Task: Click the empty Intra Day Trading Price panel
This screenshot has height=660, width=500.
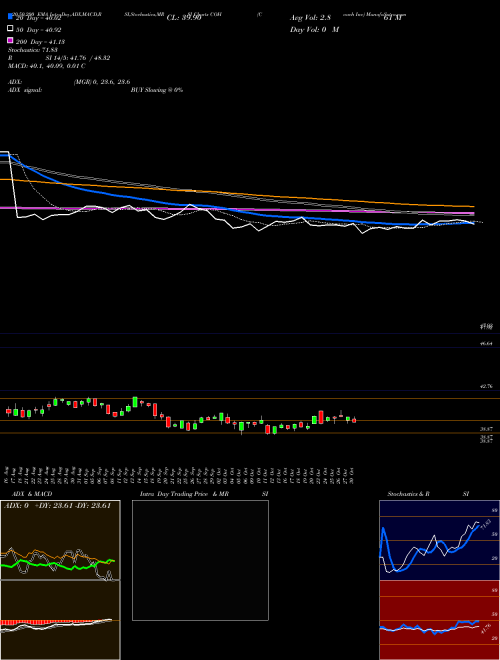Action: tap(200, 560)
